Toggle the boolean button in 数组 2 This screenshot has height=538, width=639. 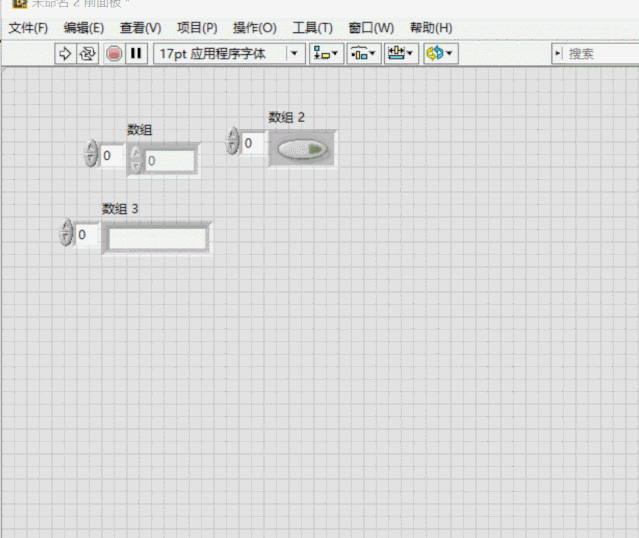(302, 149)
